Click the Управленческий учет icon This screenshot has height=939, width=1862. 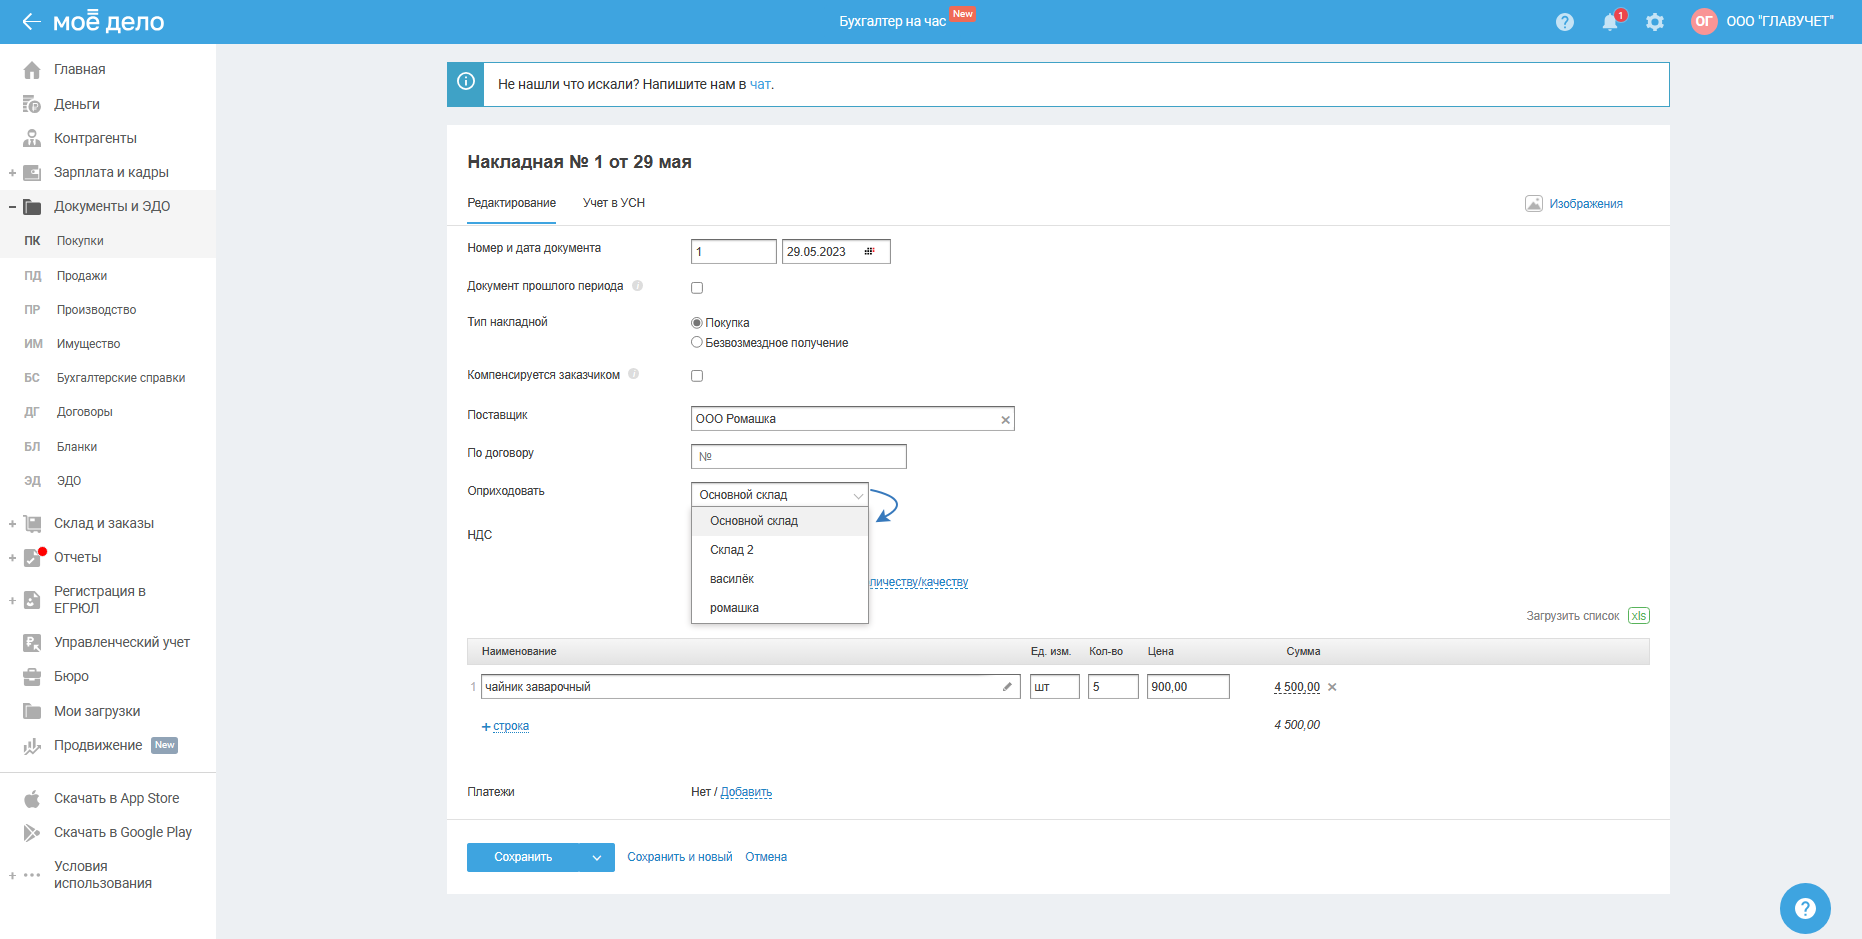coord(32,642)
